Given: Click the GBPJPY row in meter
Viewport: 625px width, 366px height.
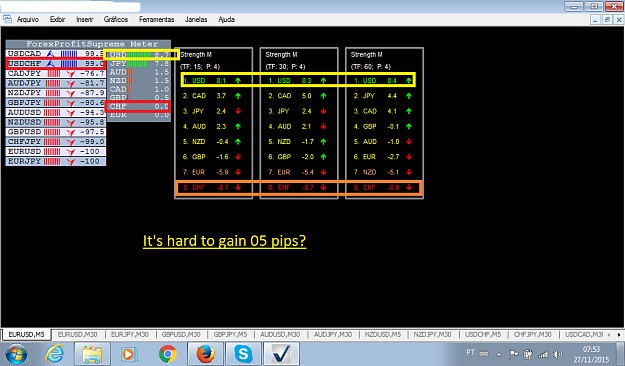Looking at the screenshot, I should click(56, 102).
